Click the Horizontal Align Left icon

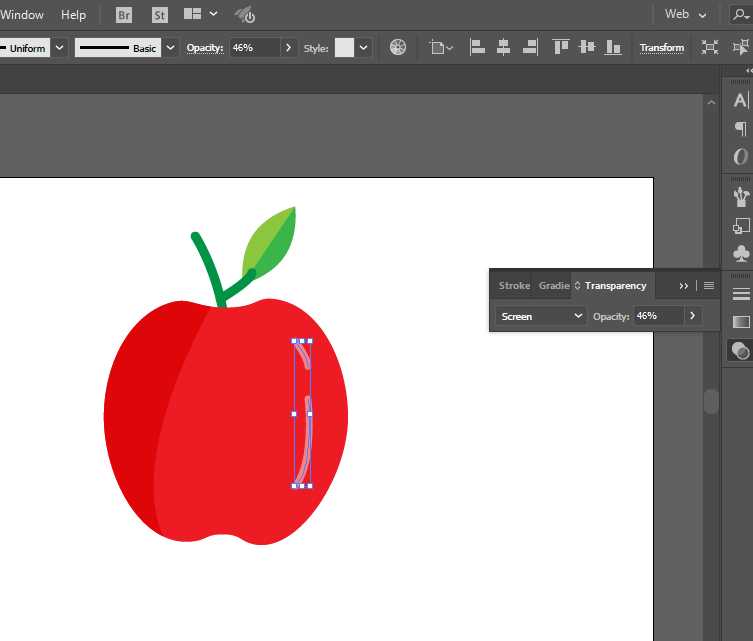[x=477, y=47]
